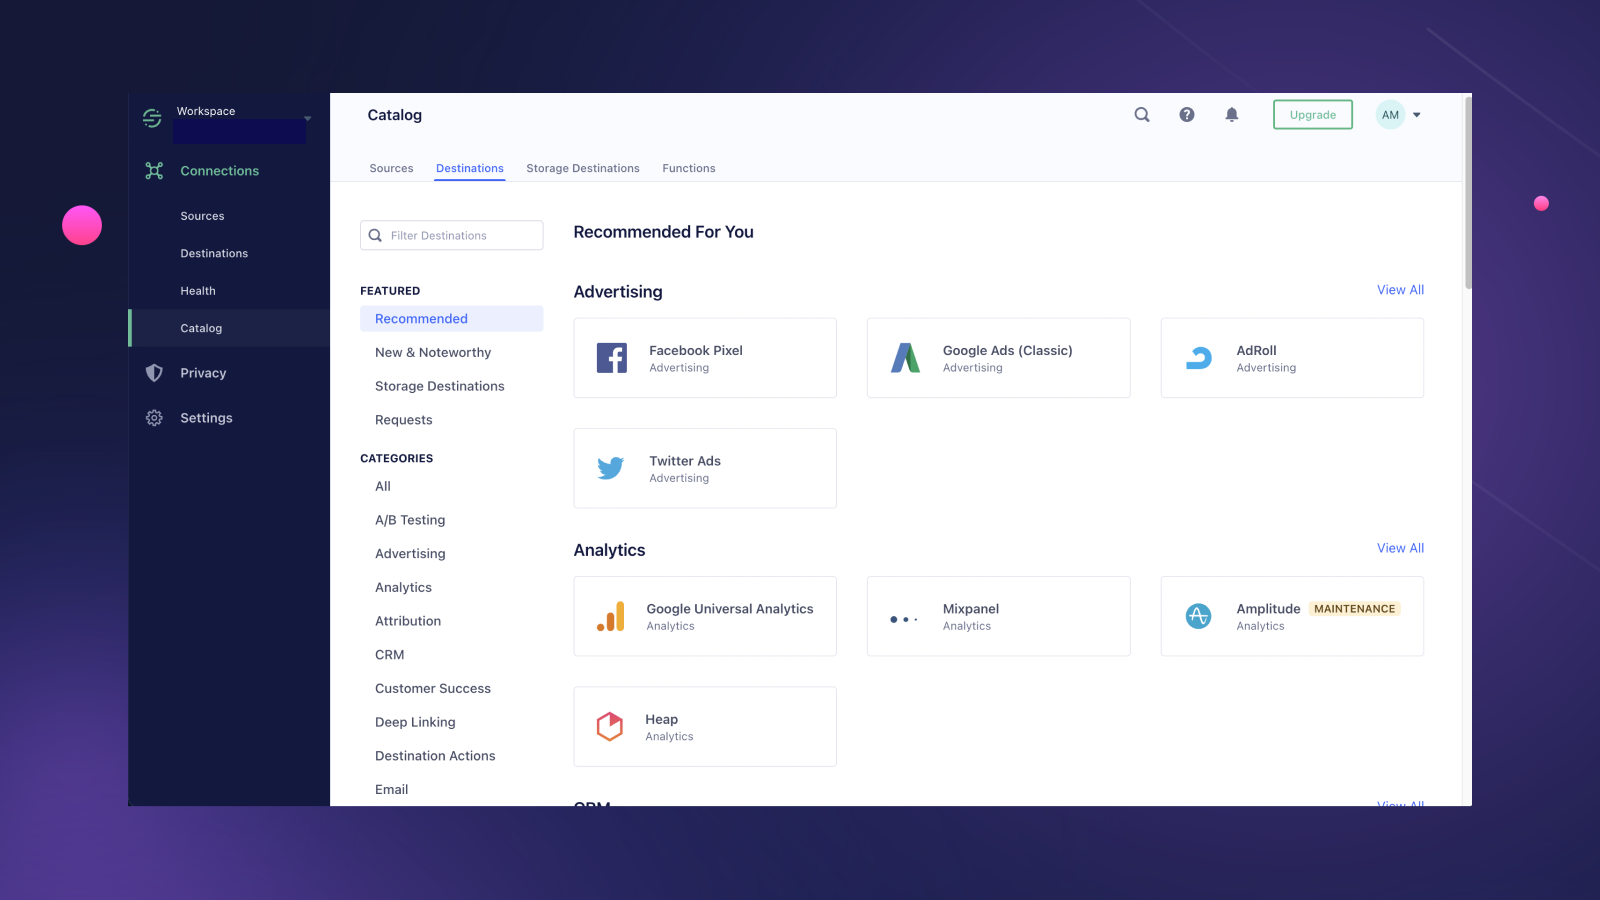Open Destinations in the sidebar
Viewport: 1600px width, 900px height.
click(214, 253)
